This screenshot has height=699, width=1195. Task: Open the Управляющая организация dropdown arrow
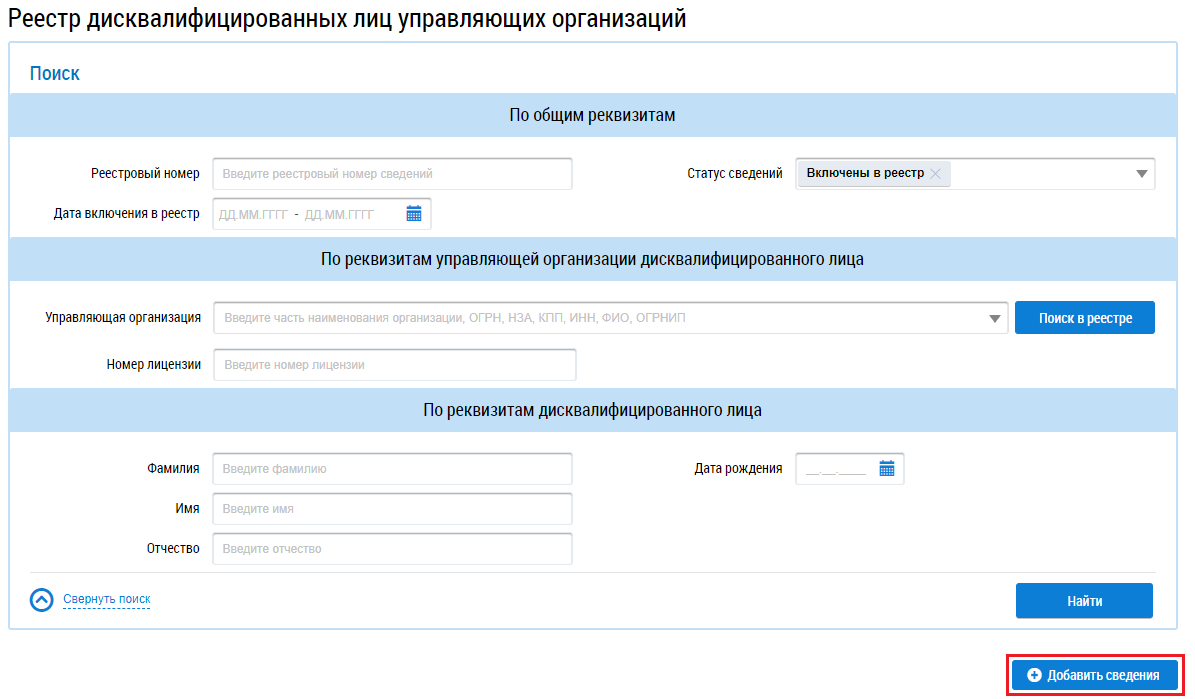point(994,319)
